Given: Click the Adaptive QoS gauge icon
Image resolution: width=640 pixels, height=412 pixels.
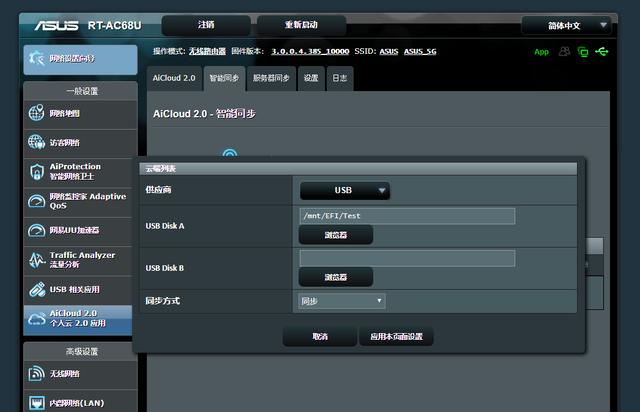Looking at the screenshot, I should [36, 201].
